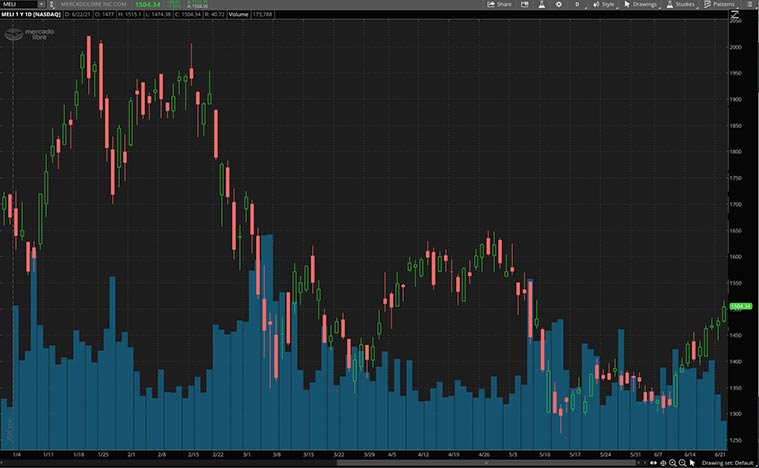
Task: Click the zoom in magnifier icon
Action: (672, 463)
